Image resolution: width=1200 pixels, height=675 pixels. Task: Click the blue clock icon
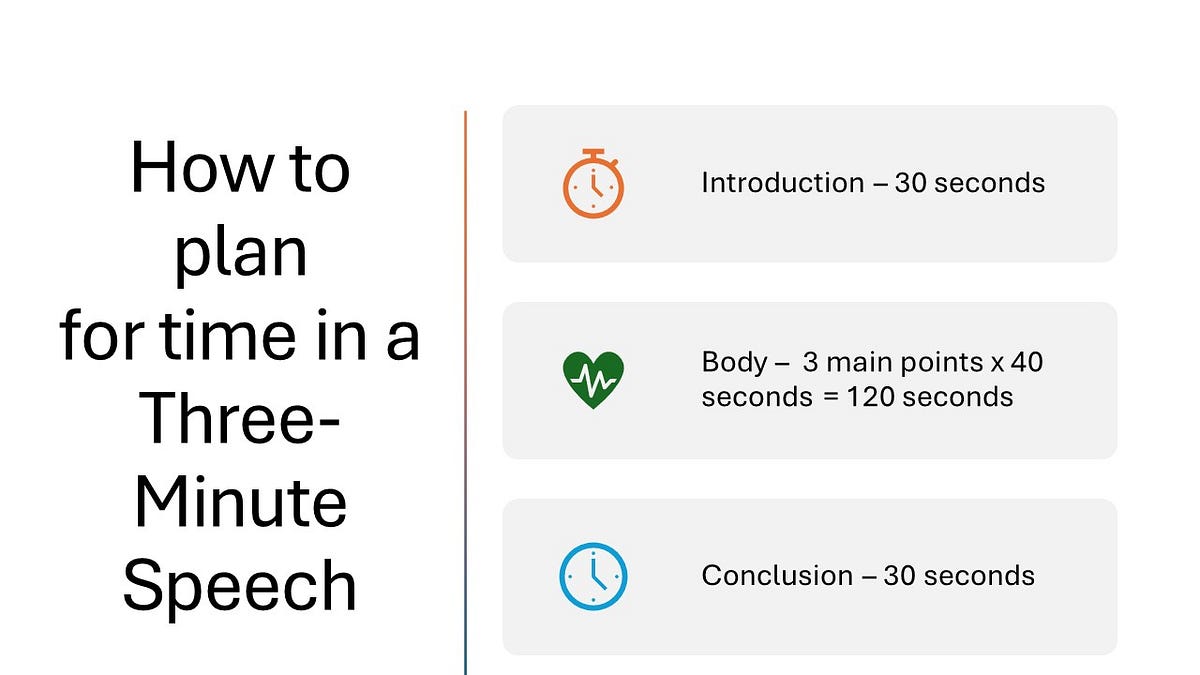[593, 576]
